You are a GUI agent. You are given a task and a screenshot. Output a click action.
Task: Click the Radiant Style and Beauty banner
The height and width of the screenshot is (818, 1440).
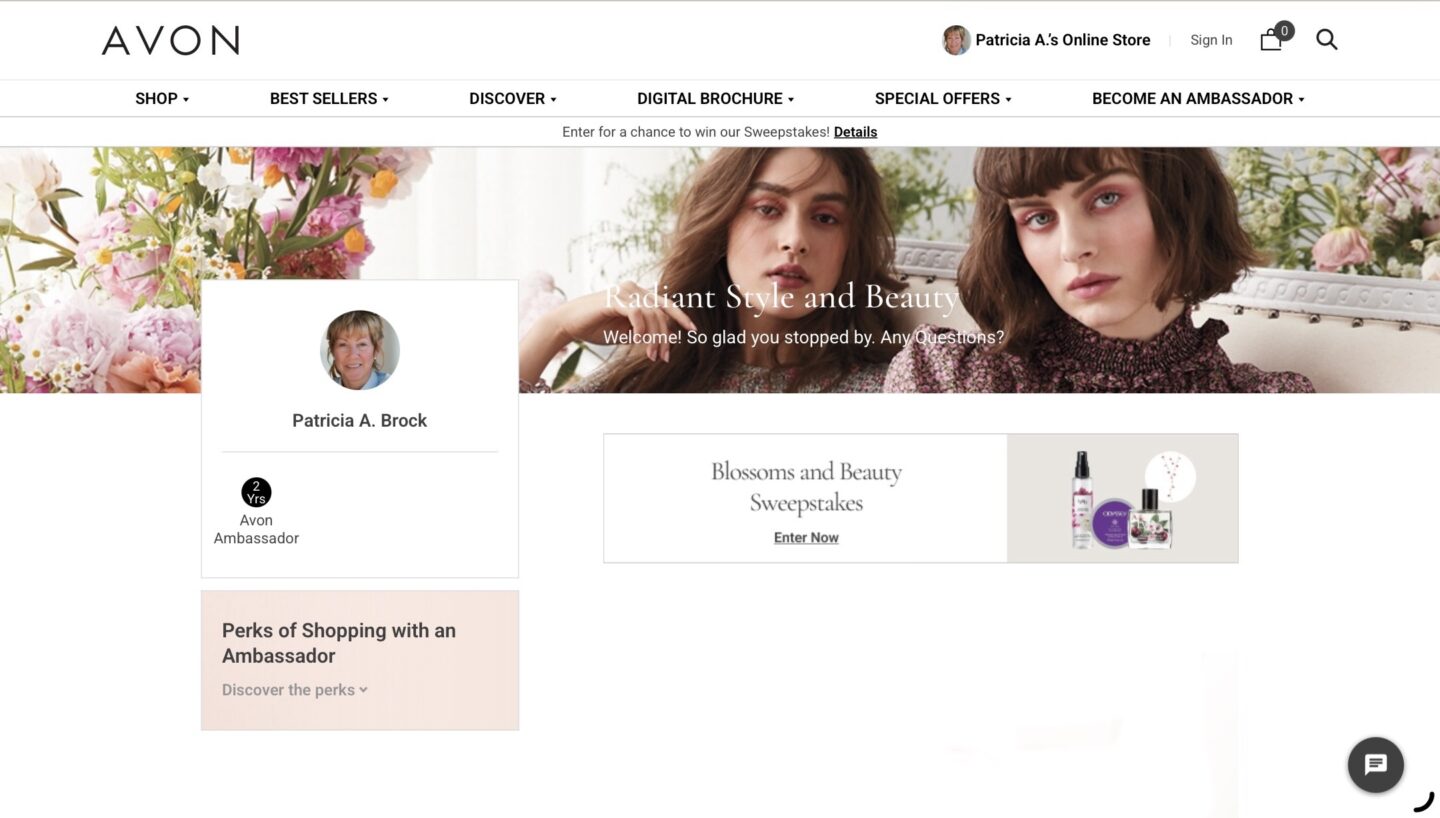click(x=781, y=297)
